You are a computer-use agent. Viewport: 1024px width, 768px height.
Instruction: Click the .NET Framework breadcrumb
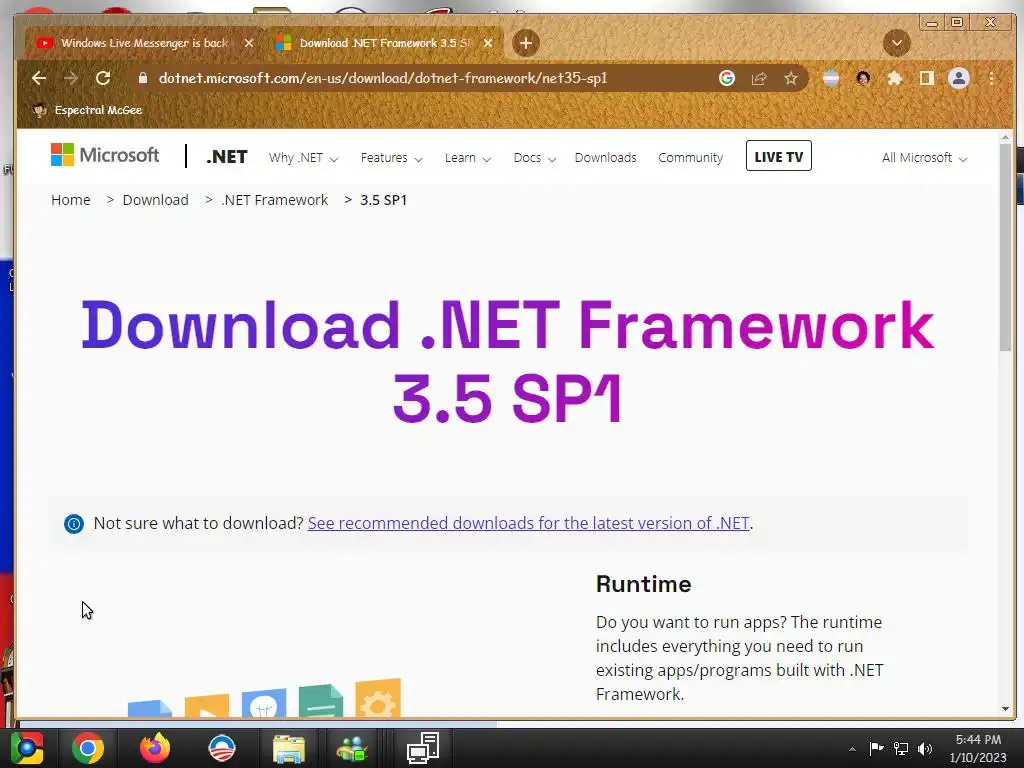point(274,200)
